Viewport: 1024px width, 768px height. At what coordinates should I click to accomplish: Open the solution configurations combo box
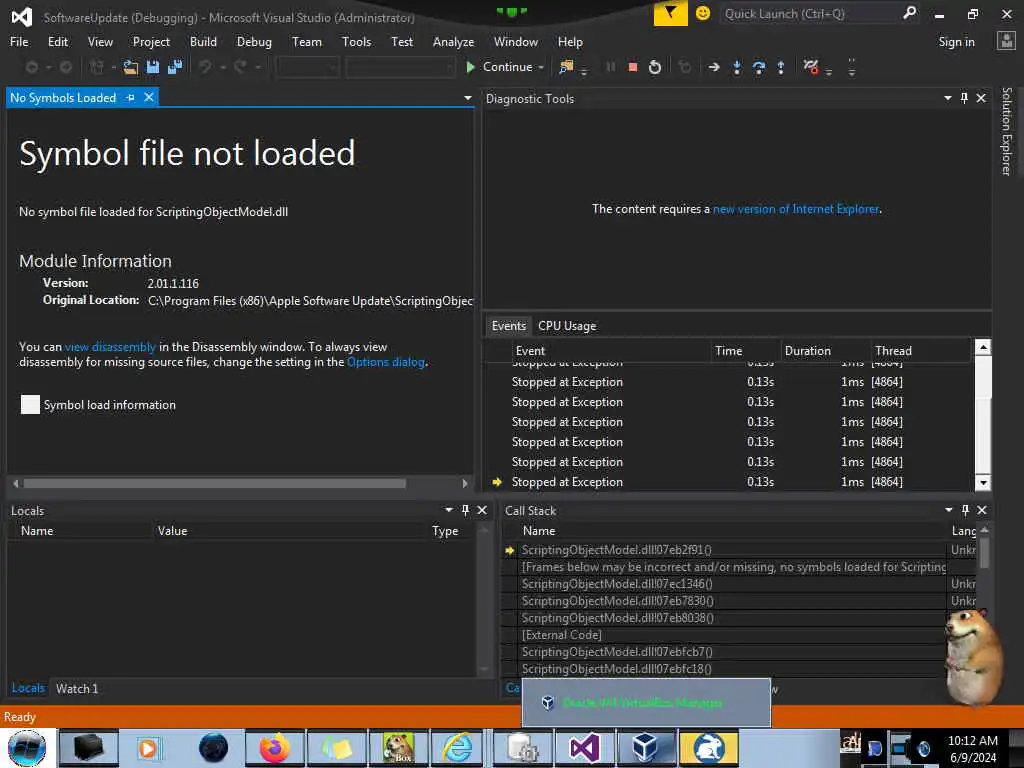tap(307, 67)
